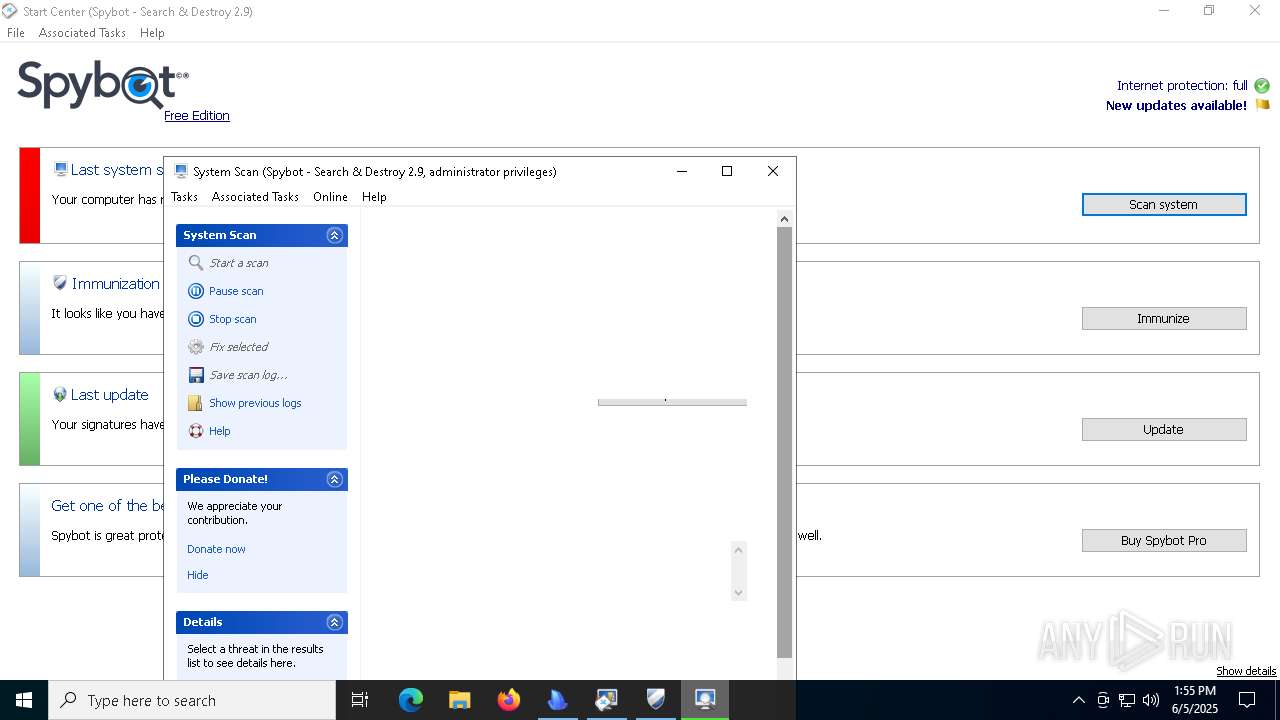The width and height of the screenshot is (1280, 720).
Task: Click the Type here to search box
Action: [192, 700]
